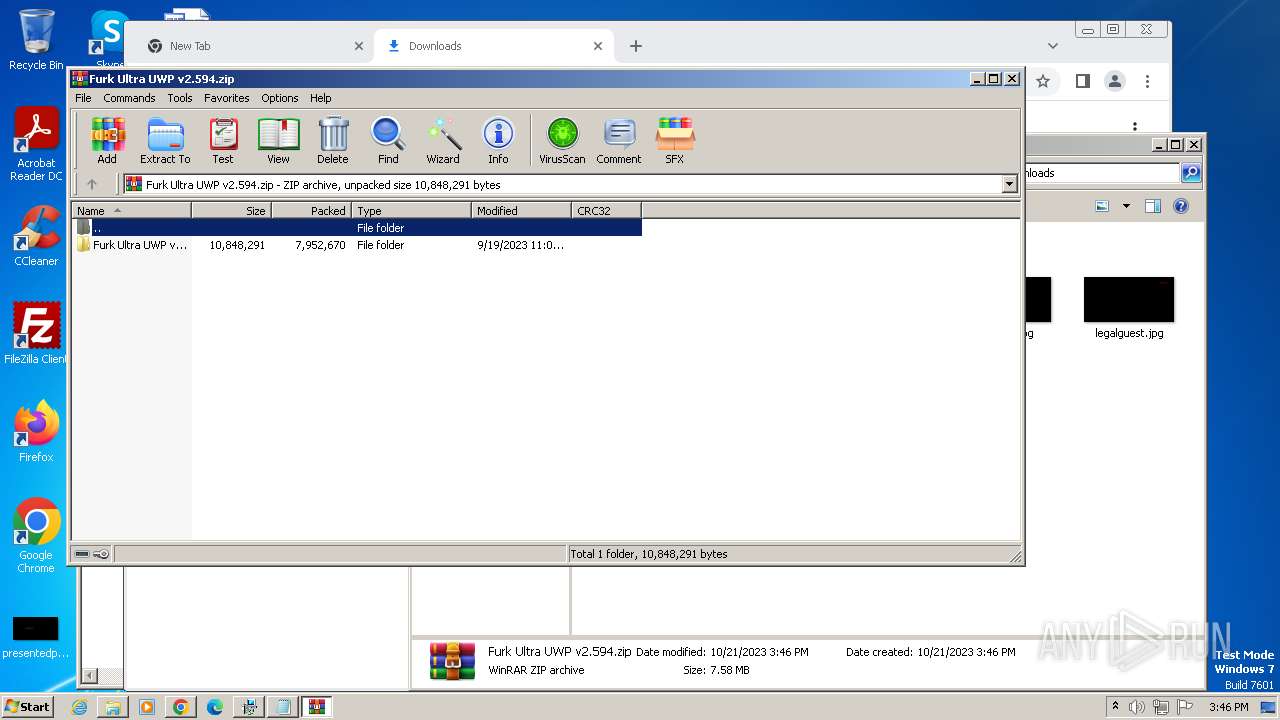This screenshot has height=720, width=1280.
Task: Open CCleaner desktop icon
Action: pyautogui.click(x=36, y=236)
